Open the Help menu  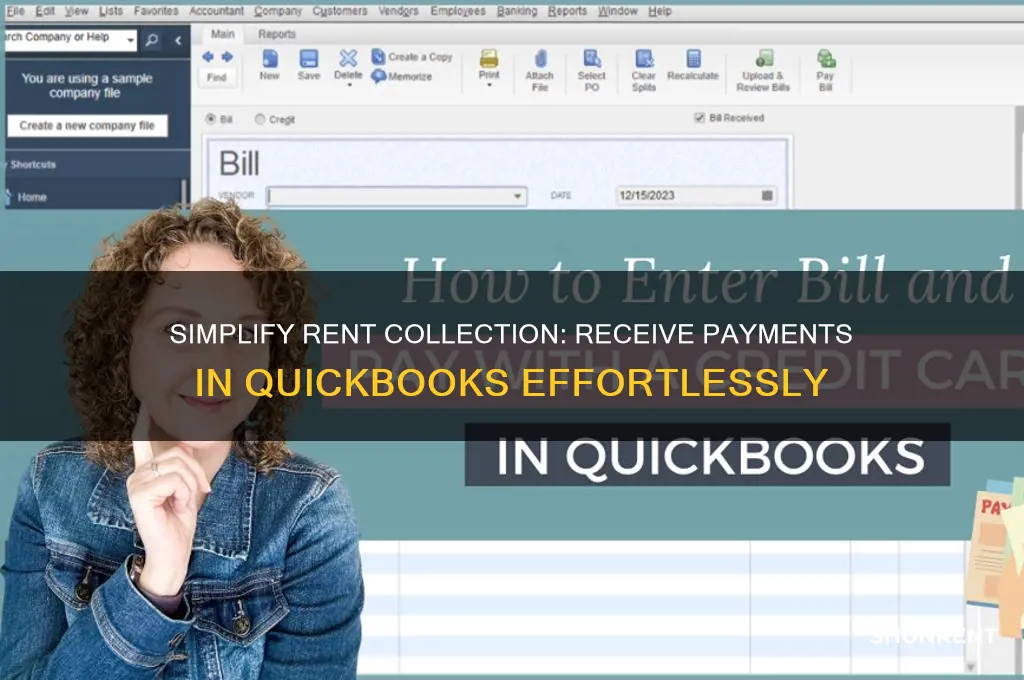pyautogui.click(x=660, y=11)
